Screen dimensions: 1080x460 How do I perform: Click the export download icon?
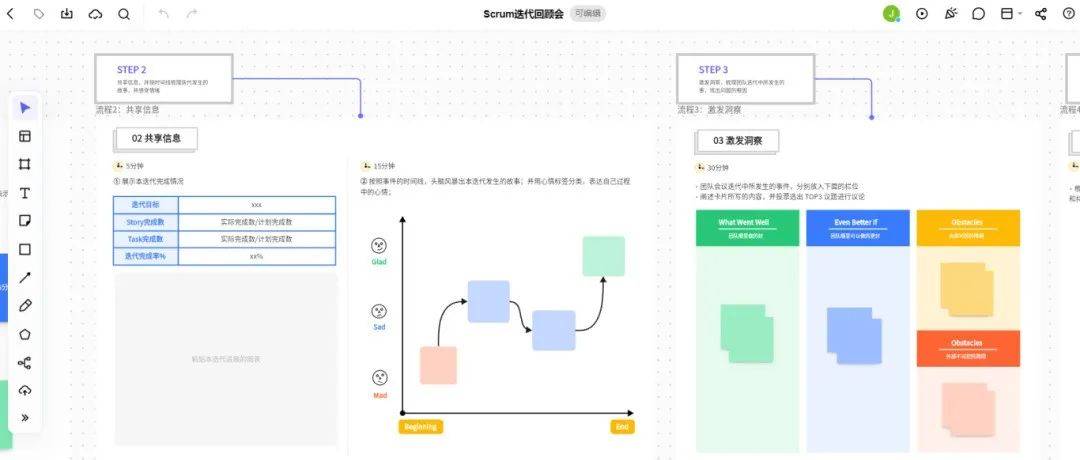click(67, 14)
